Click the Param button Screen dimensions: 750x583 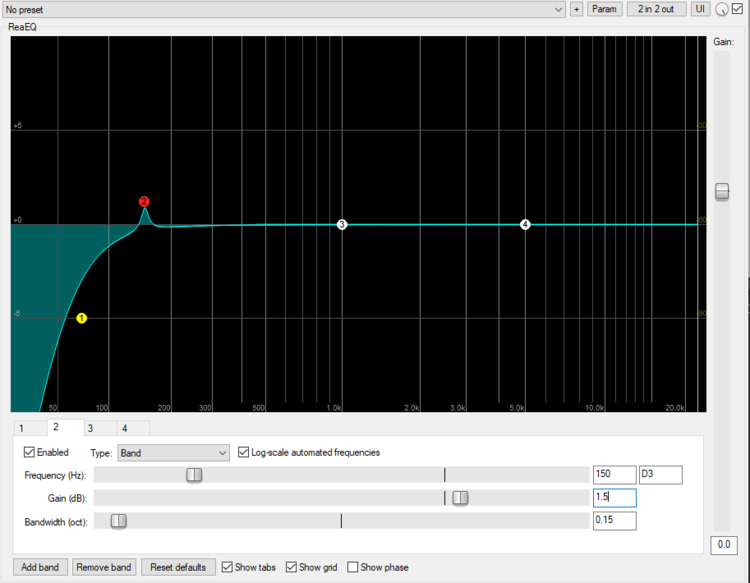(x=604, y=9)
